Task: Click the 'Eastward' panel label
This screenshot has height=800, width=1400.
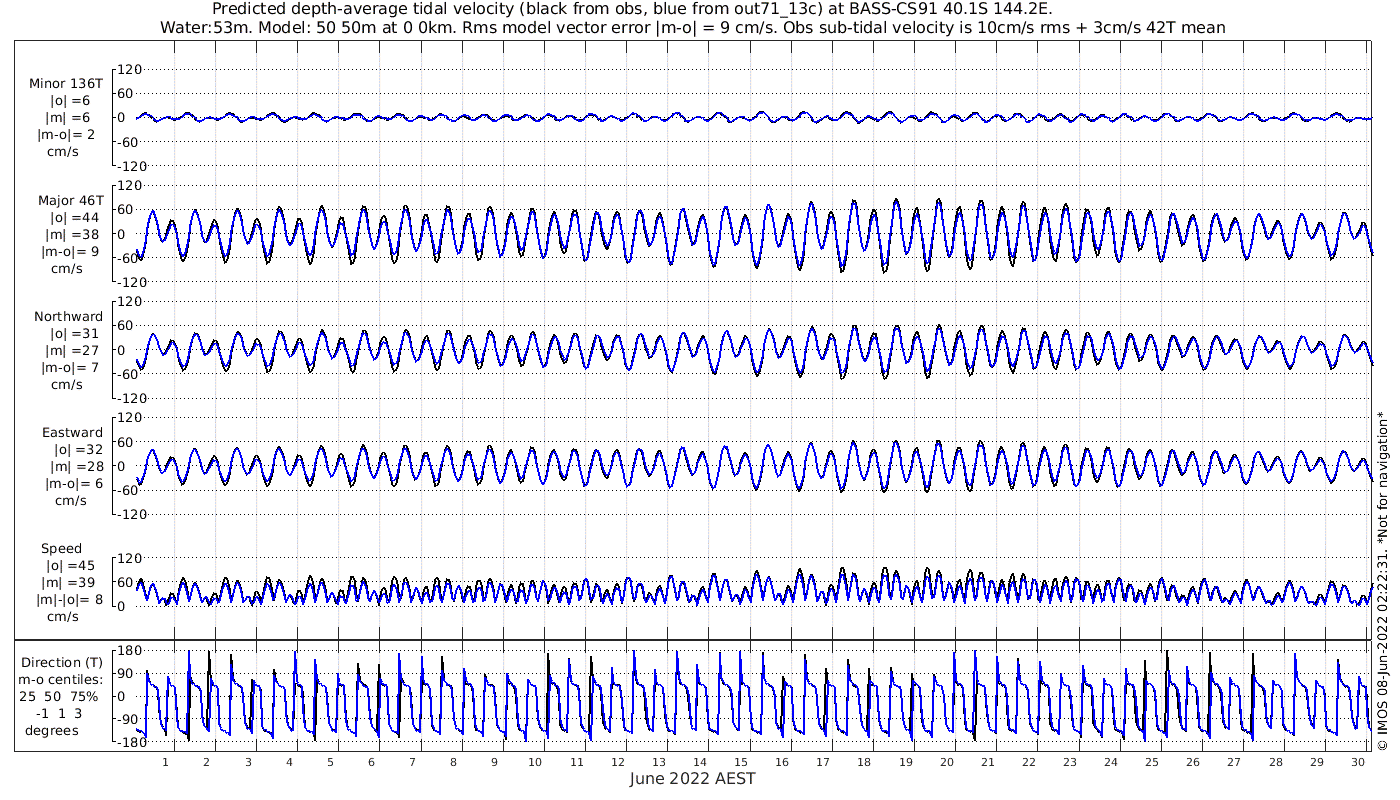Action: click(72, 433)
